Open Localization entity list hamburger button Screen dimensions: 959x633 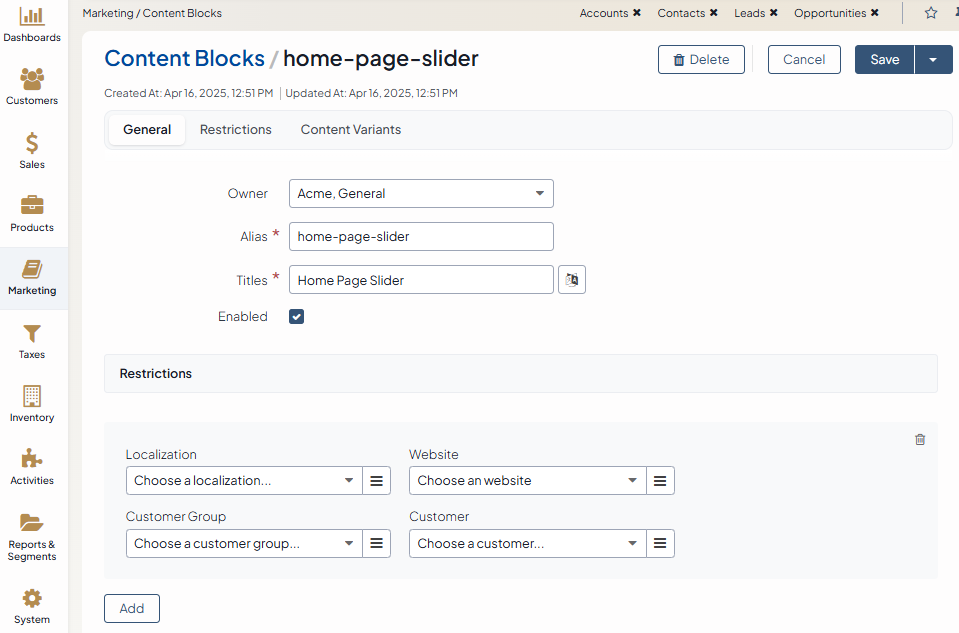[376, 481]
